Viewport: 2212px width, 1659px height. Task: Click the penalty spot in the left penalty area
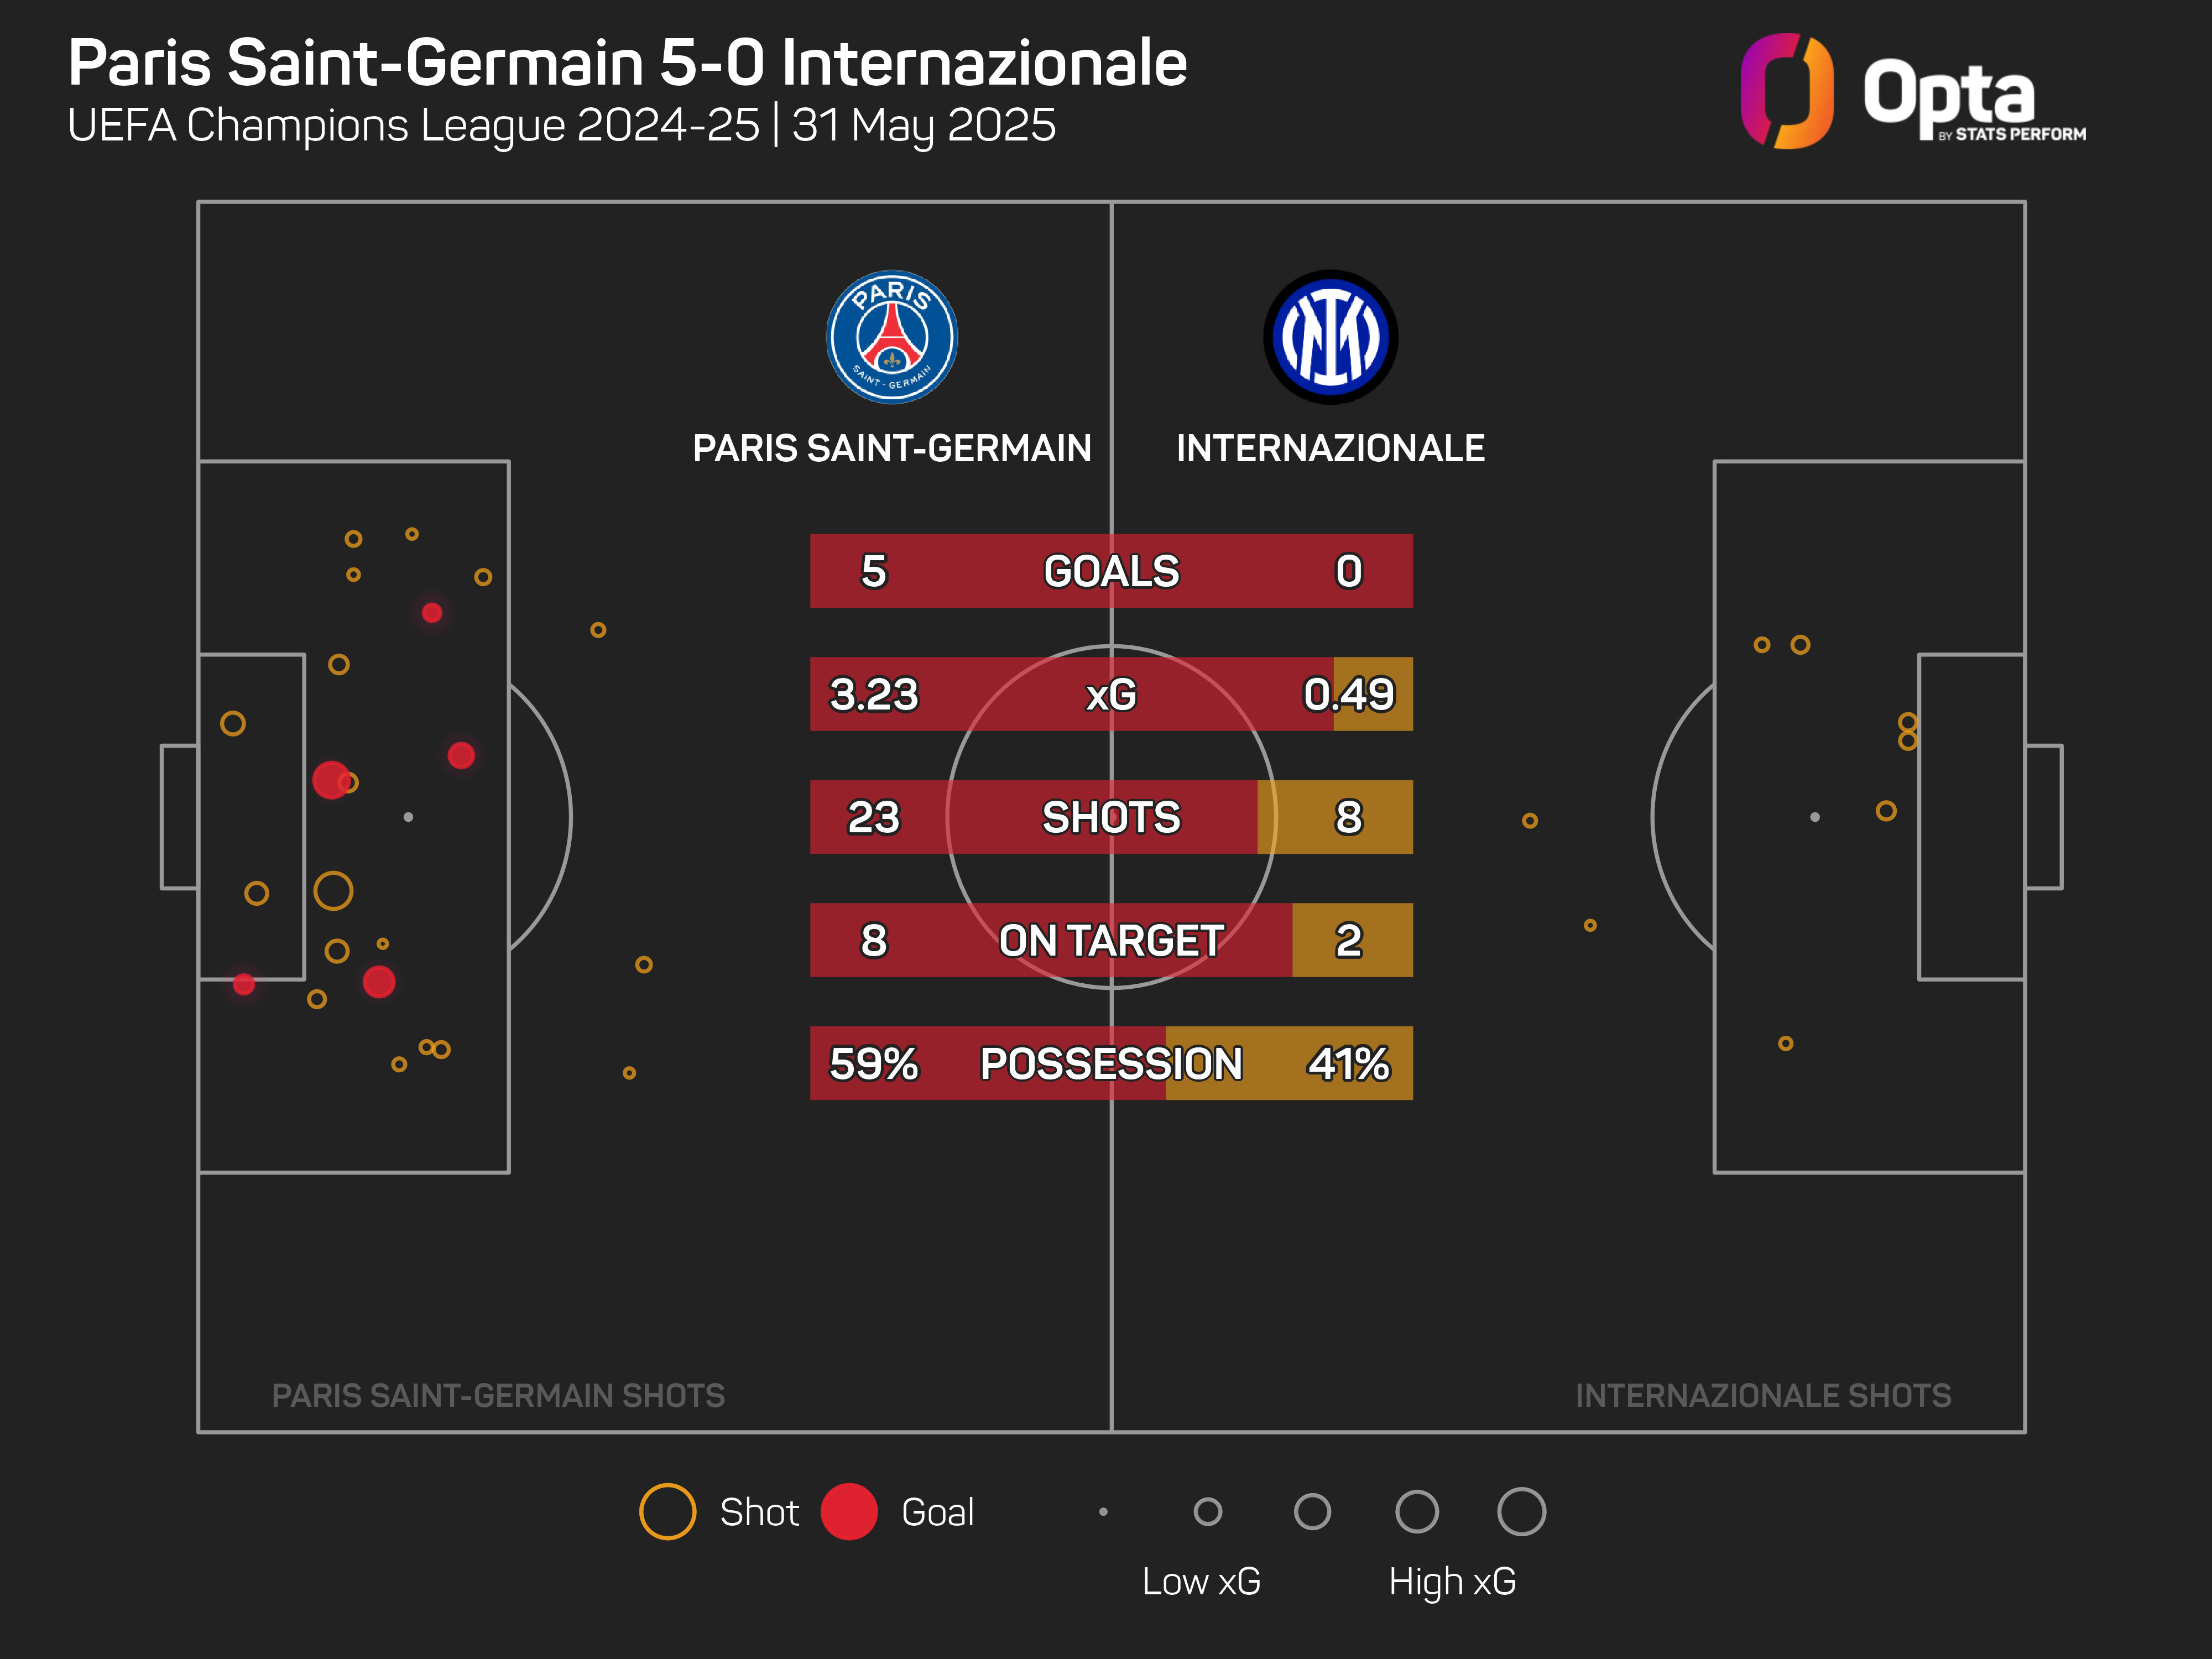408,817
